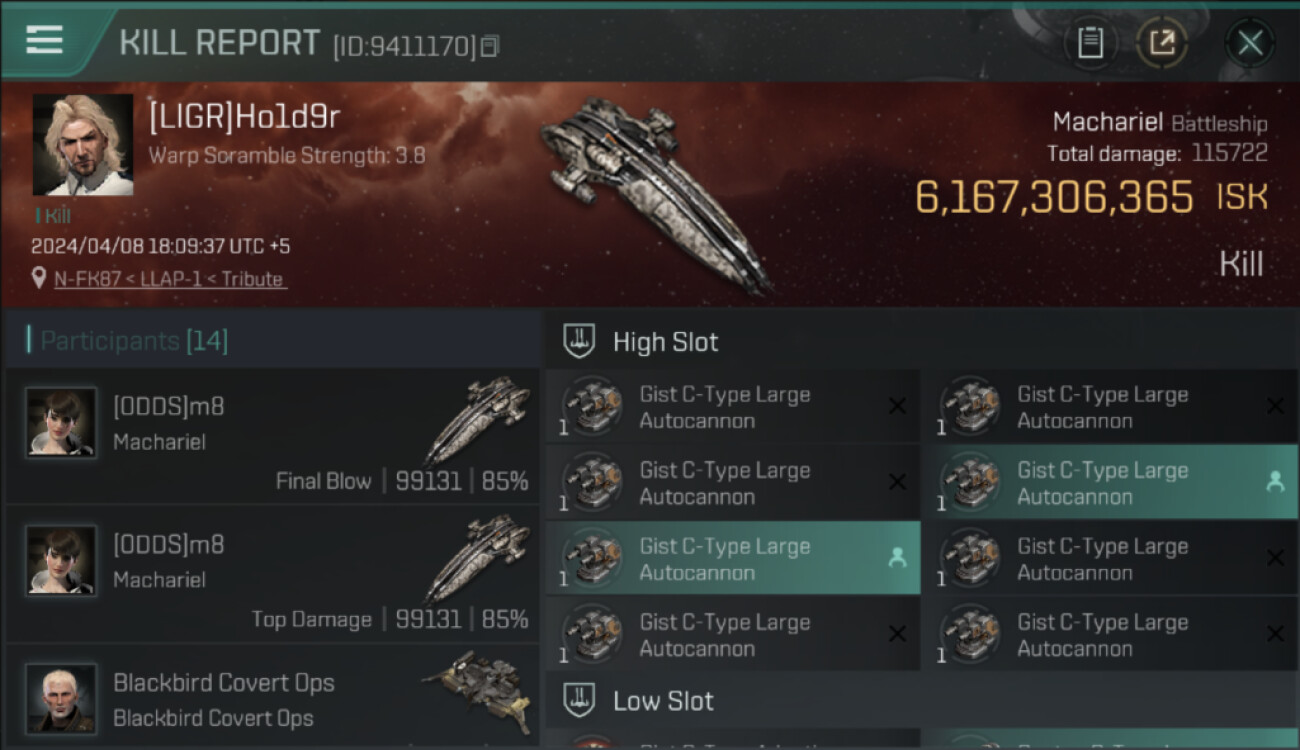Open the N-FK87 location link
Viewport: 1300px width, 750px height.
pos(169,279)
